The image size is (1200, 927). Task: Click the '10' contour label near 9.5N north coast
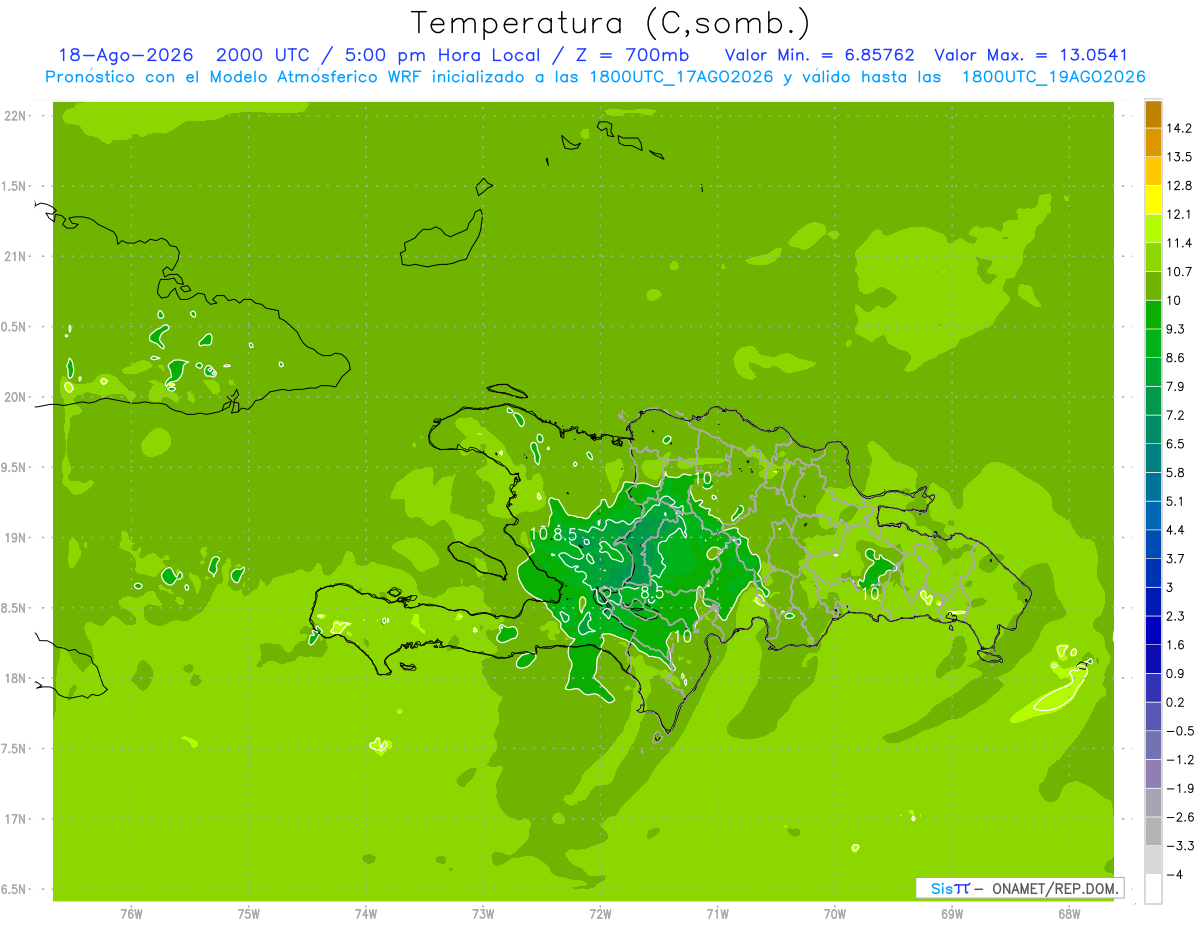pos(704,479)
